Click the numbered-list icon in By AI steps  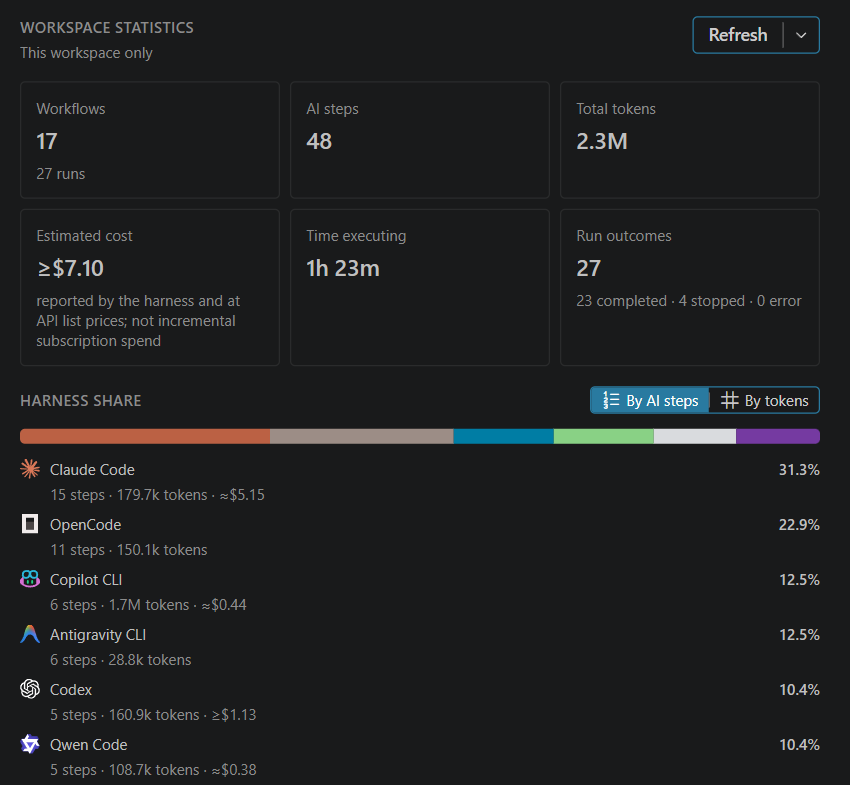(611, 400)
